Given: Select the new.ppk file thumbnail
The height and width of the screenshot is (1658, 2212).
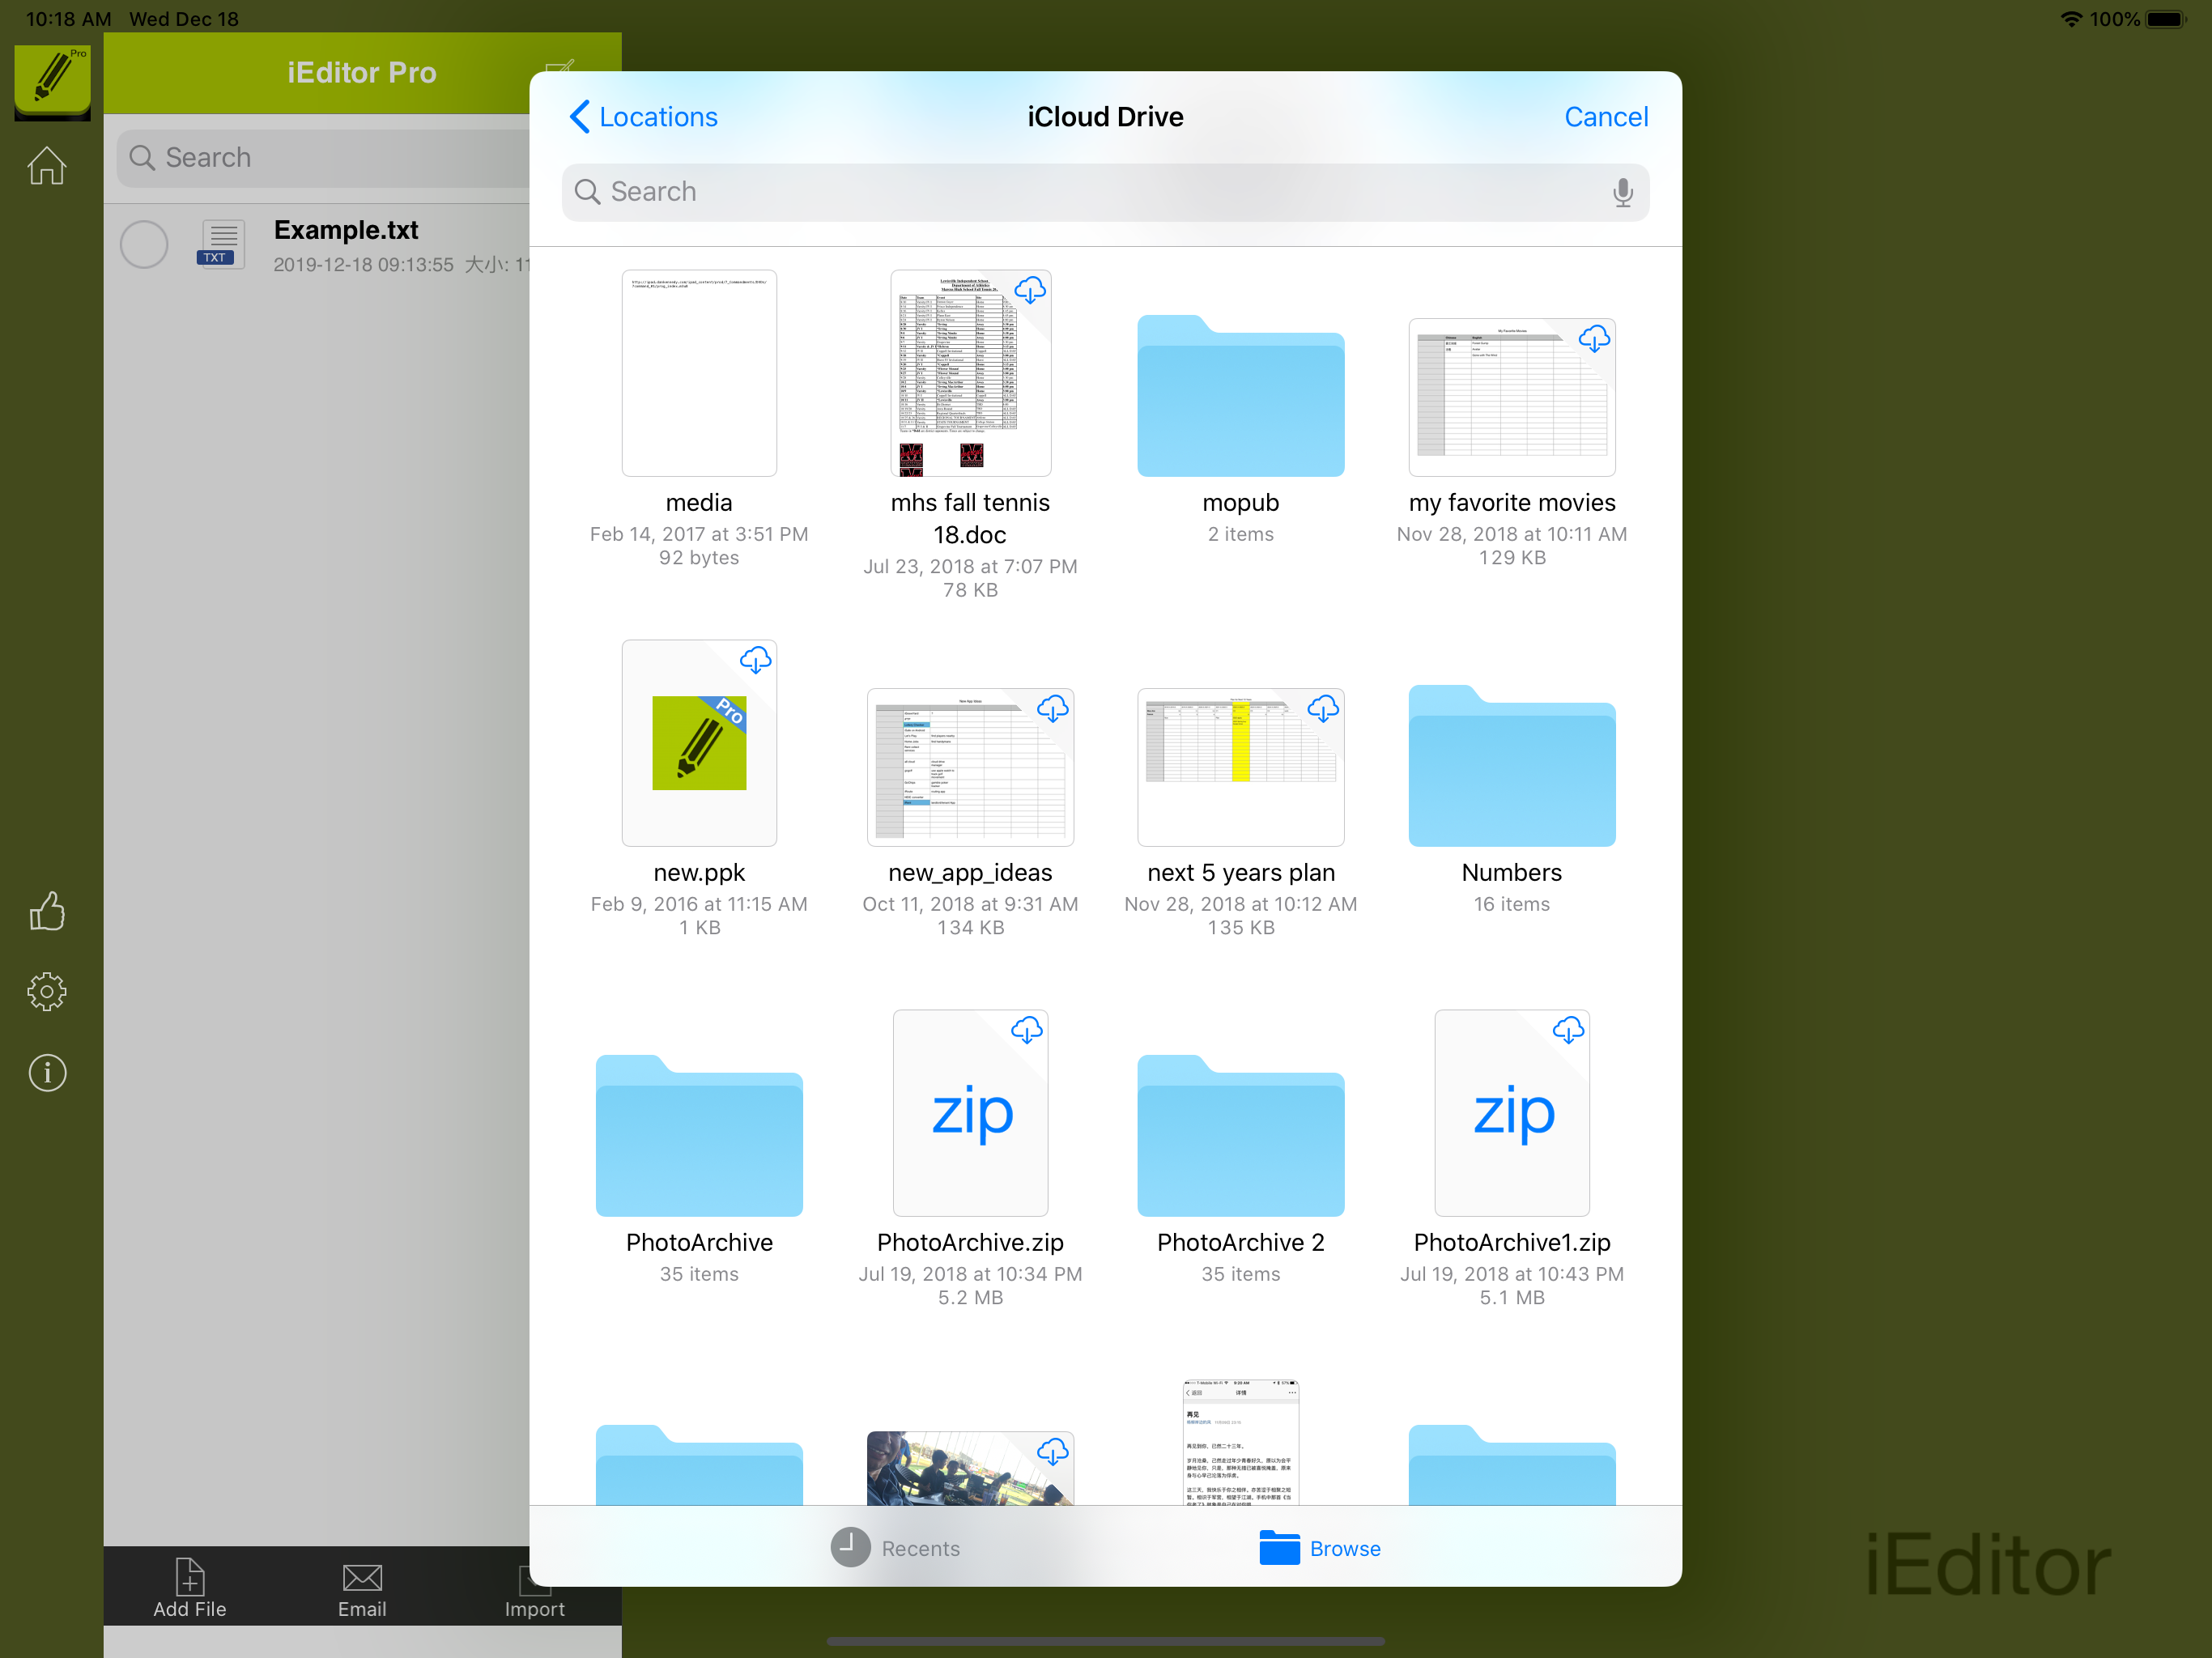Looking at the screenshot, I should (x=699, y=743).
